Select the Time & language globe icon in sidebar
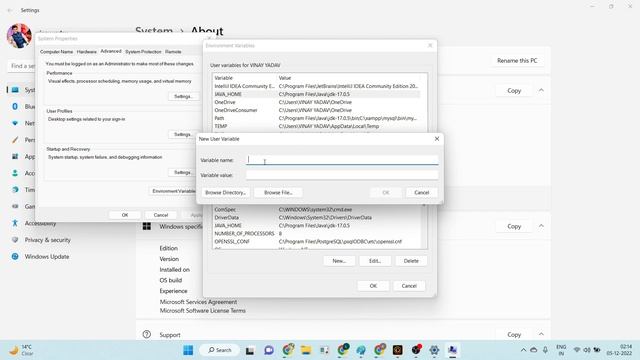 [x=15, y=190]
